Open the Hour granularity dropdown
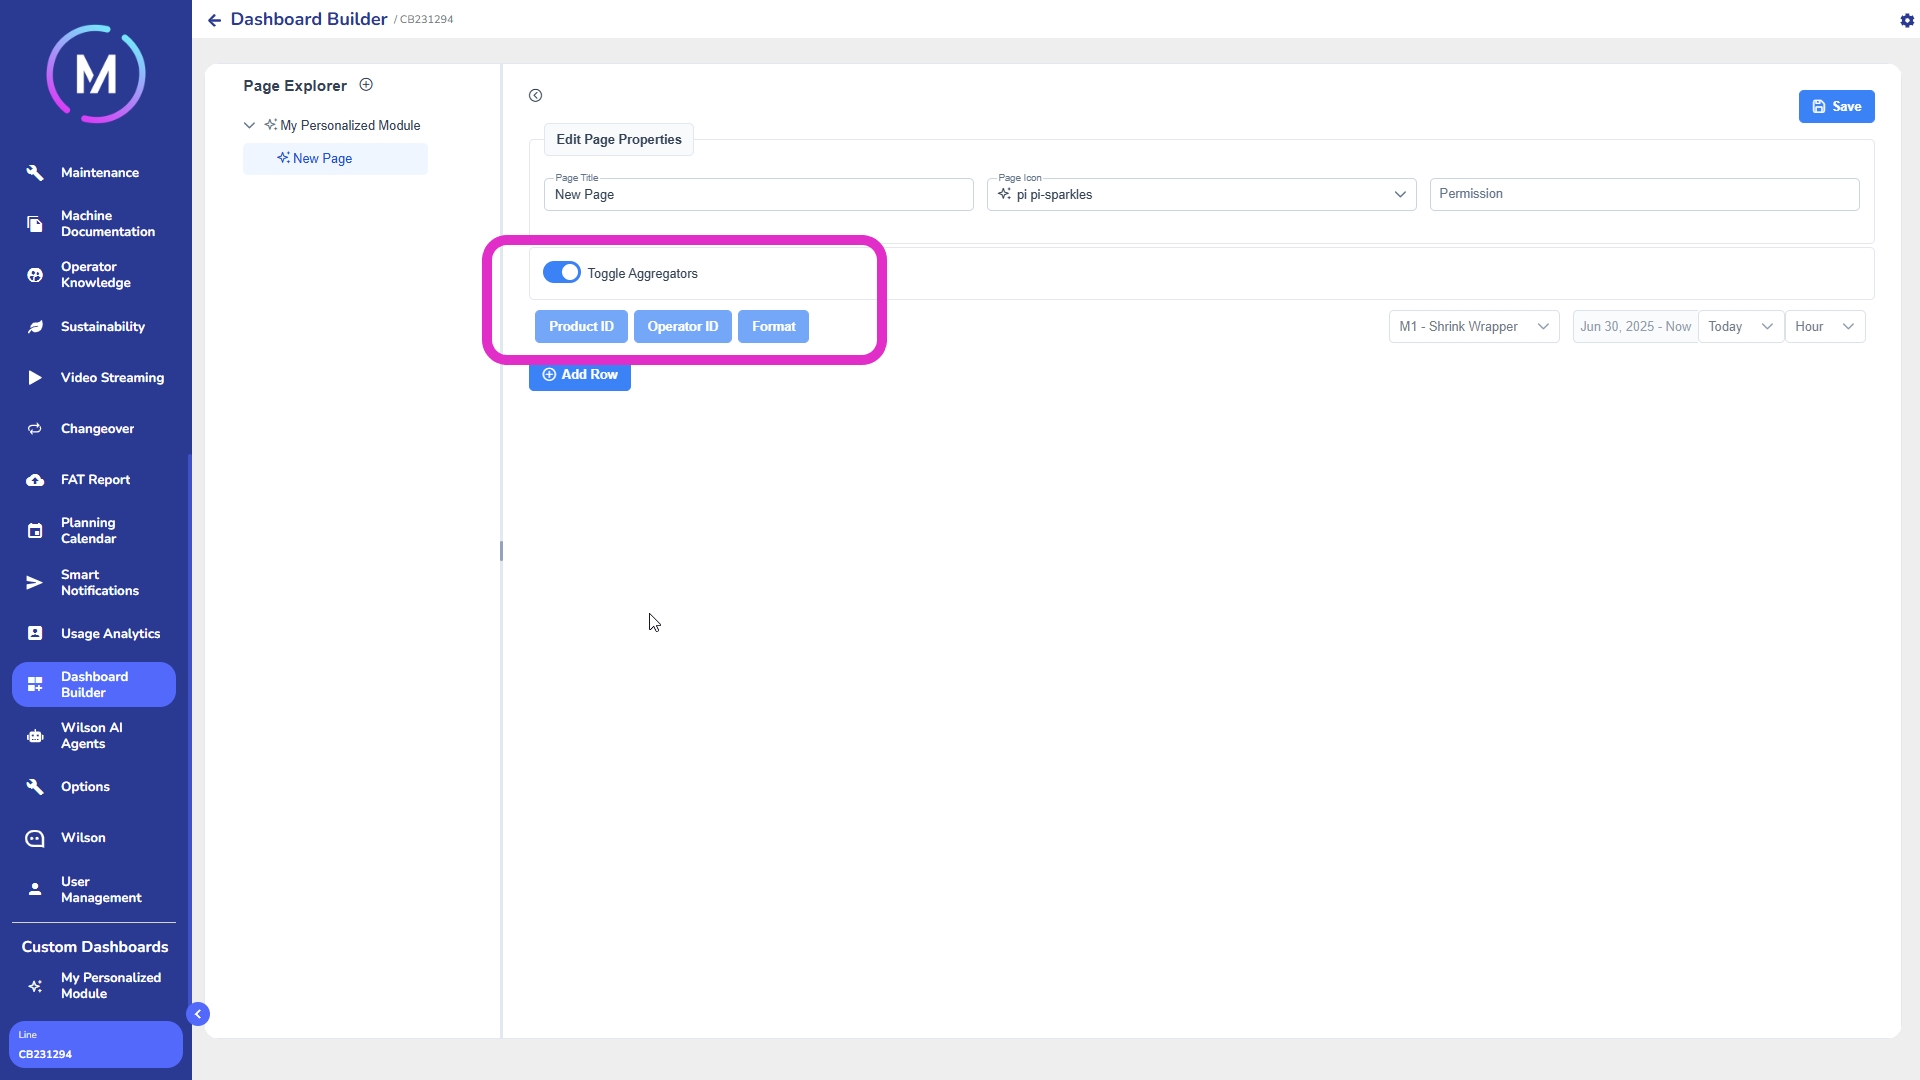Image resolution: width=1920 pixels, height=1080 pixels. point(1824,327)
